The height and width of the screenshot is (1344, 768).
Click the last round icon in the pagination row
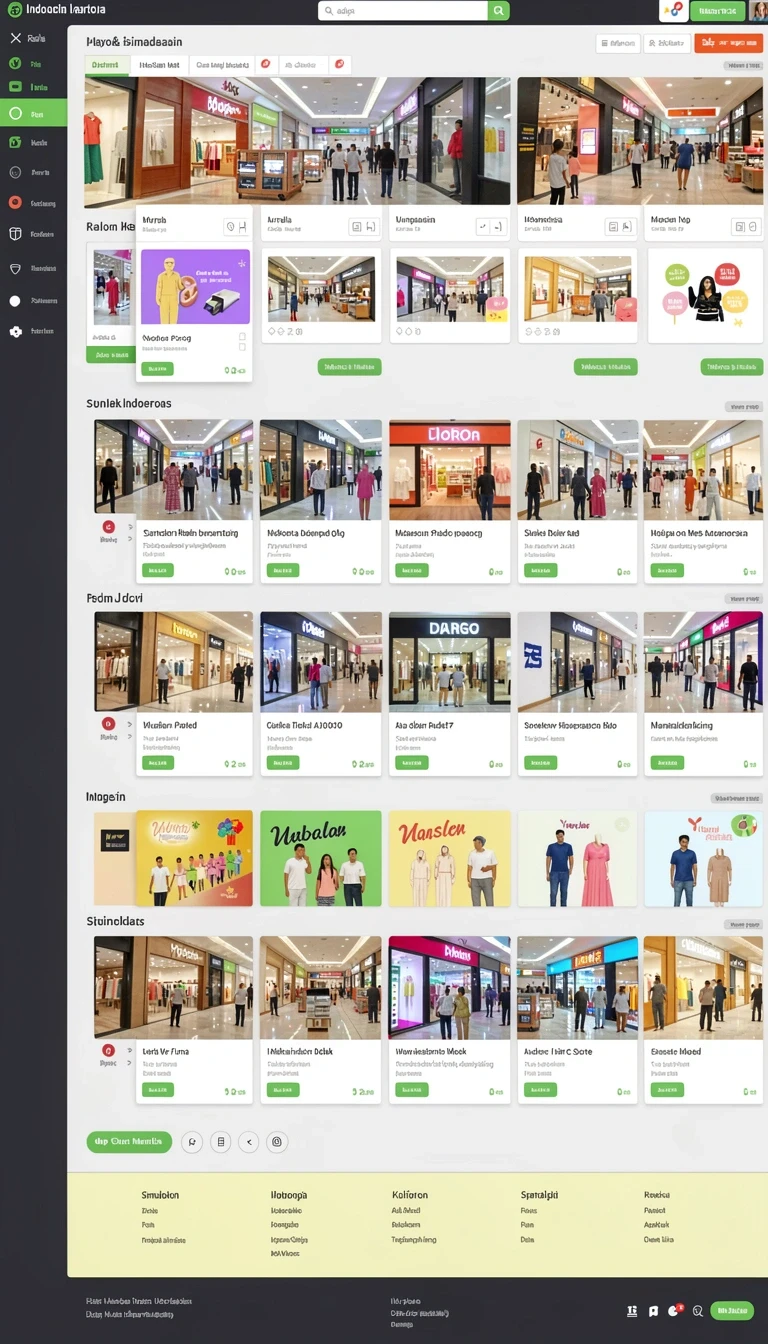coord(277,1142)
